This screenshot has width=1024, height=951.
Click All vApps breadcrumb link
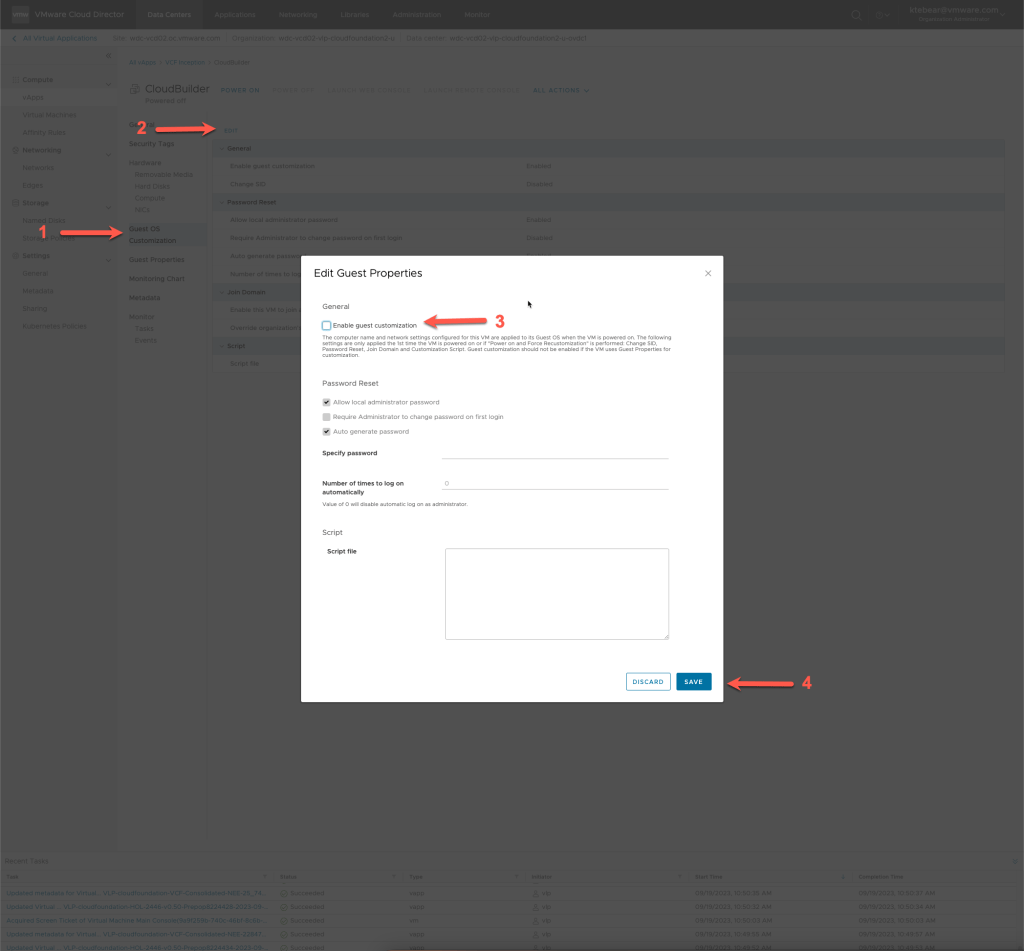pyautogui.click(x=142, y=63)
